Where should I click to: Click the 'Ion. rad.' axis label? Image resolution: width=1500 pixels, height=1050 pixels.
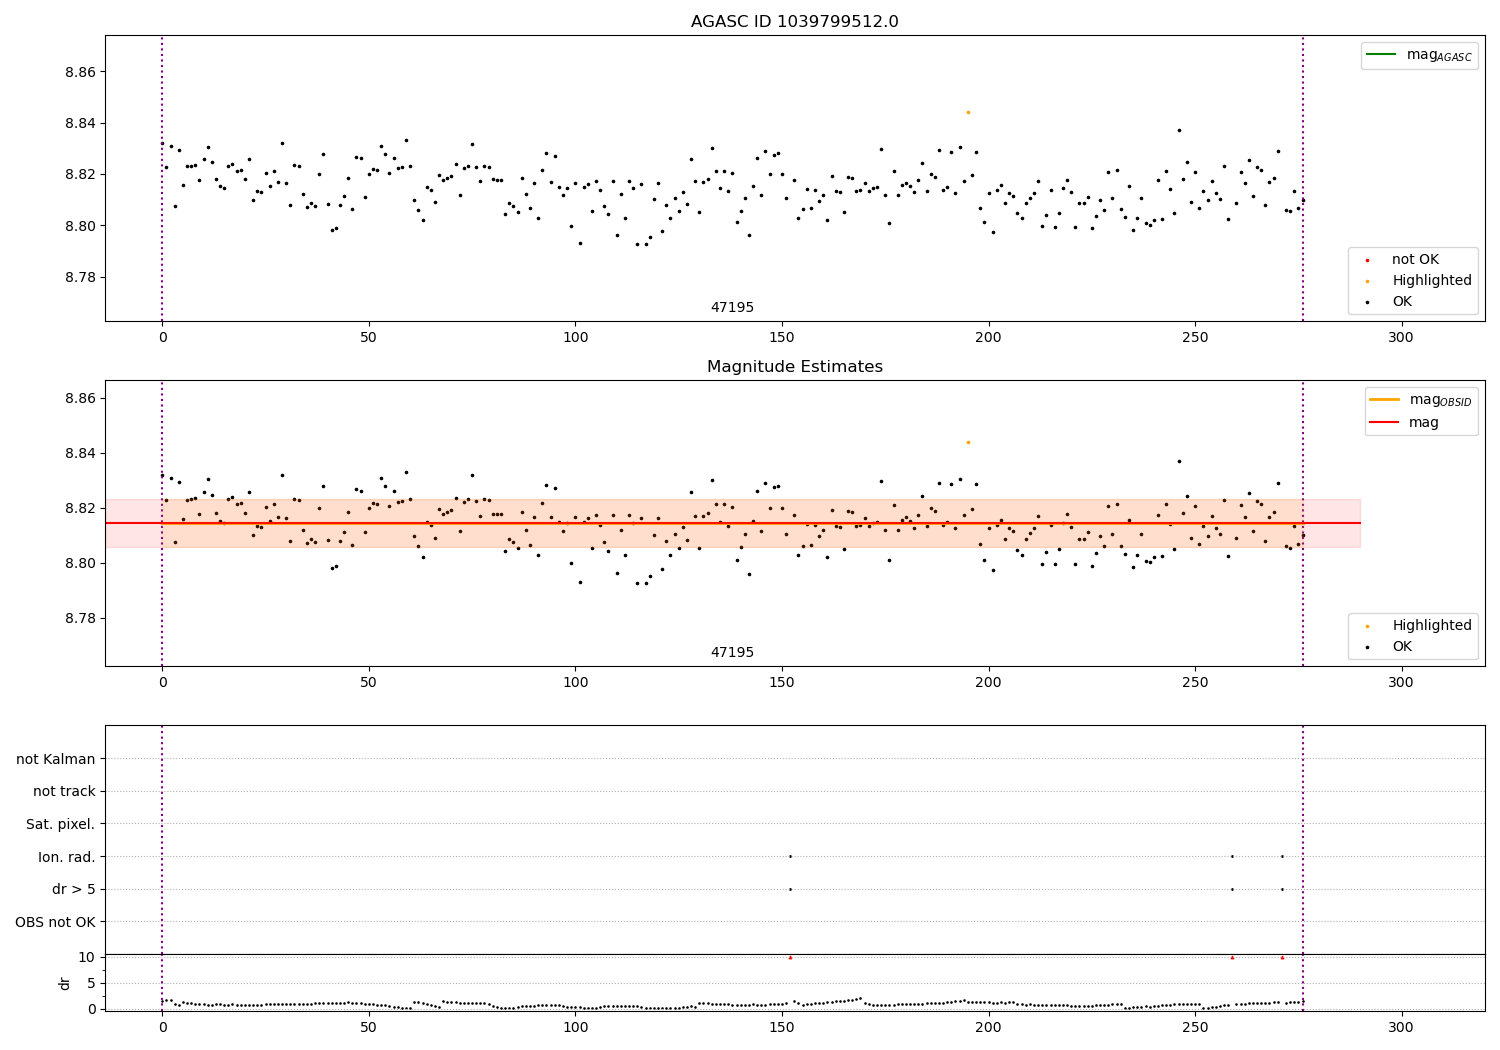tap(67, 857)
